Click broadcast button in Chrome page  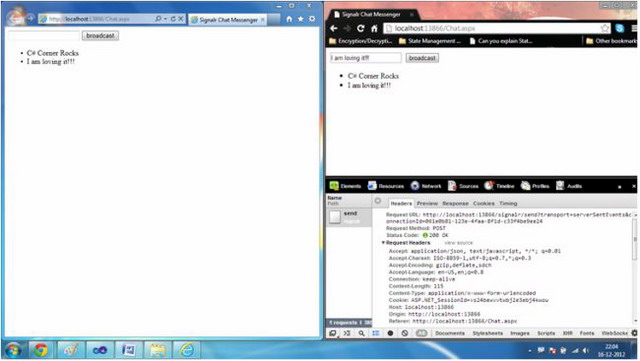point(422,58)
